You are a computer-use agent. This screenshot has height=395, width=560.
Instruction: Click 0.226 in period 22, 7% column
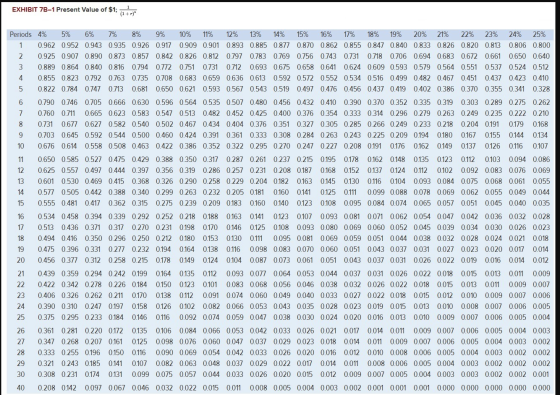[117, 285]
